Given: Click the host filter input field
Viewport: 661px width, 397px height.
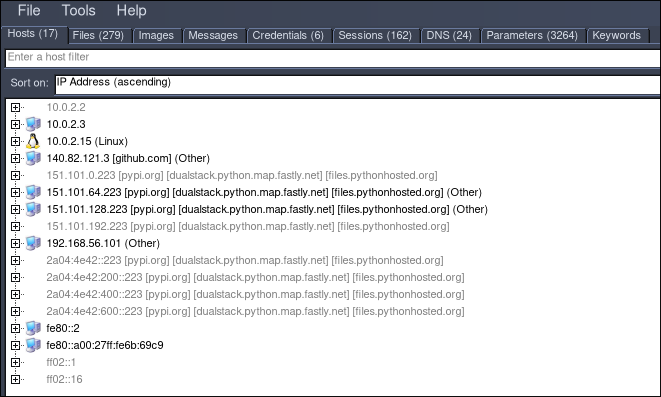Looking at the screenshot, I should click(333, 58).
